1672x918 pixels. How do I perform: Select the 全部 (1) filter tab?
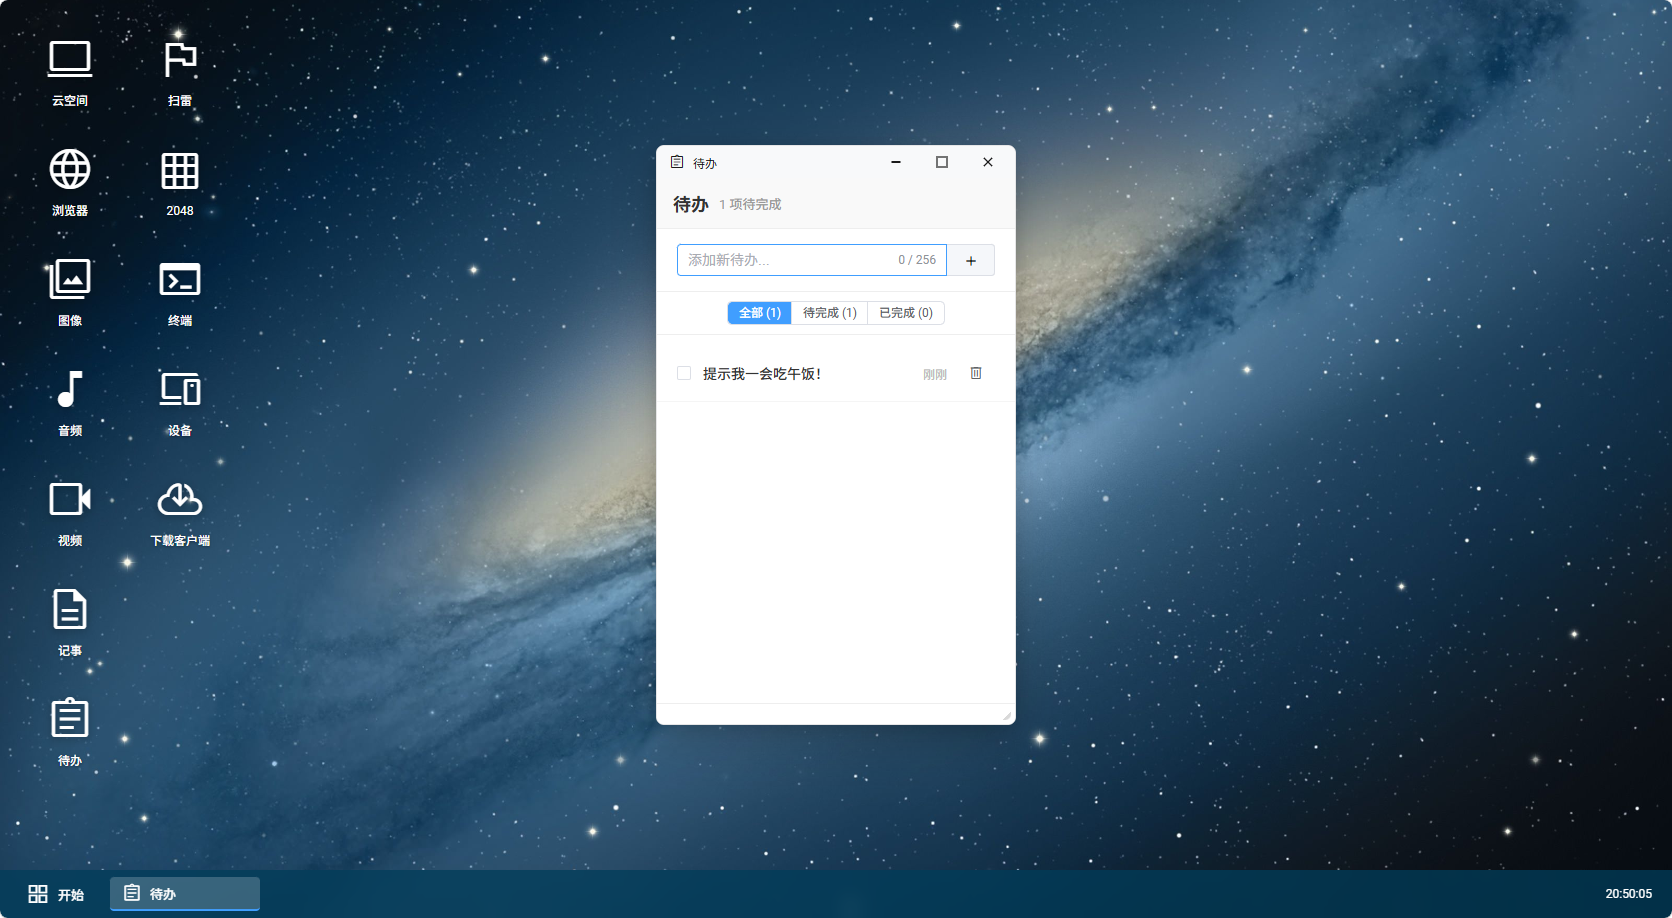(x=760, y=313)
